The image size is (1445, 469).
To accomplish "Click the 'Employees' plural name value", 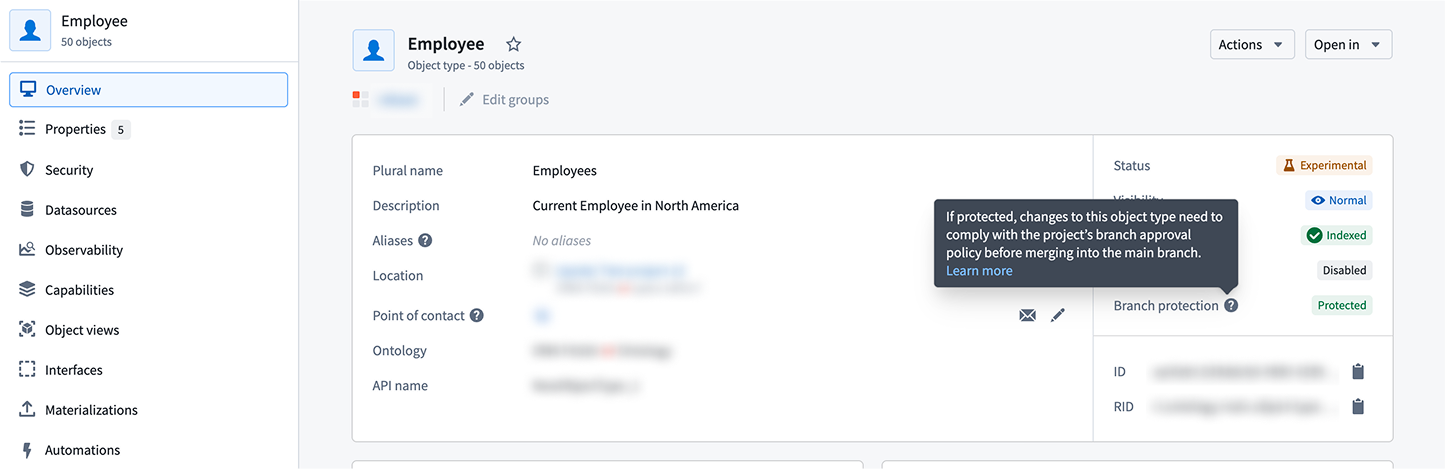I will [x=565, y=171].
